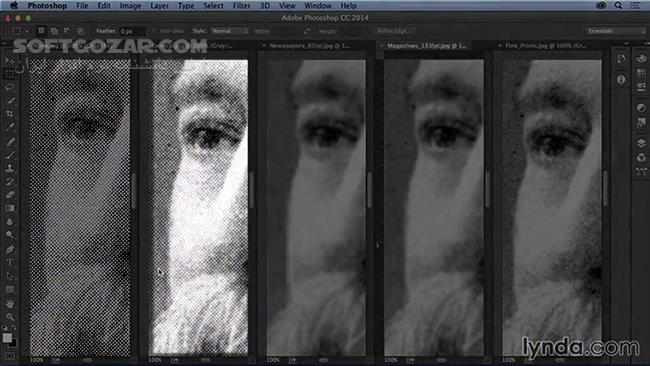Viewport: 650px width, 366px height.
Task: Toggle the Anti-alias checkbox
Action: 154,31
